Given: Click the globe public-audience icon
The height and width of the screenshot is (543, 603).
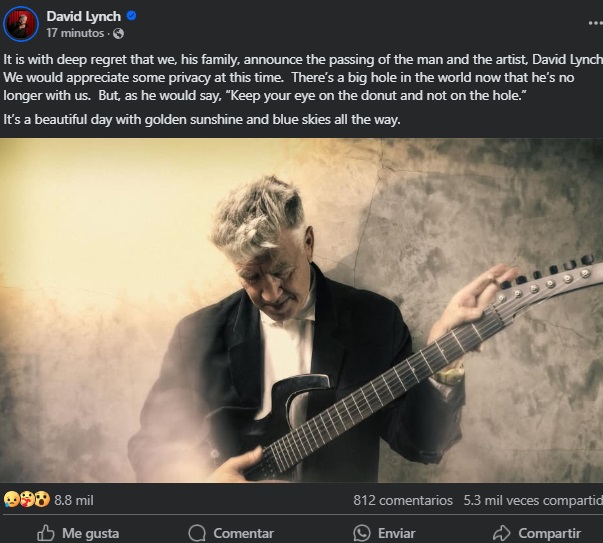Looking at the screenshot, I should click(118, 33).
